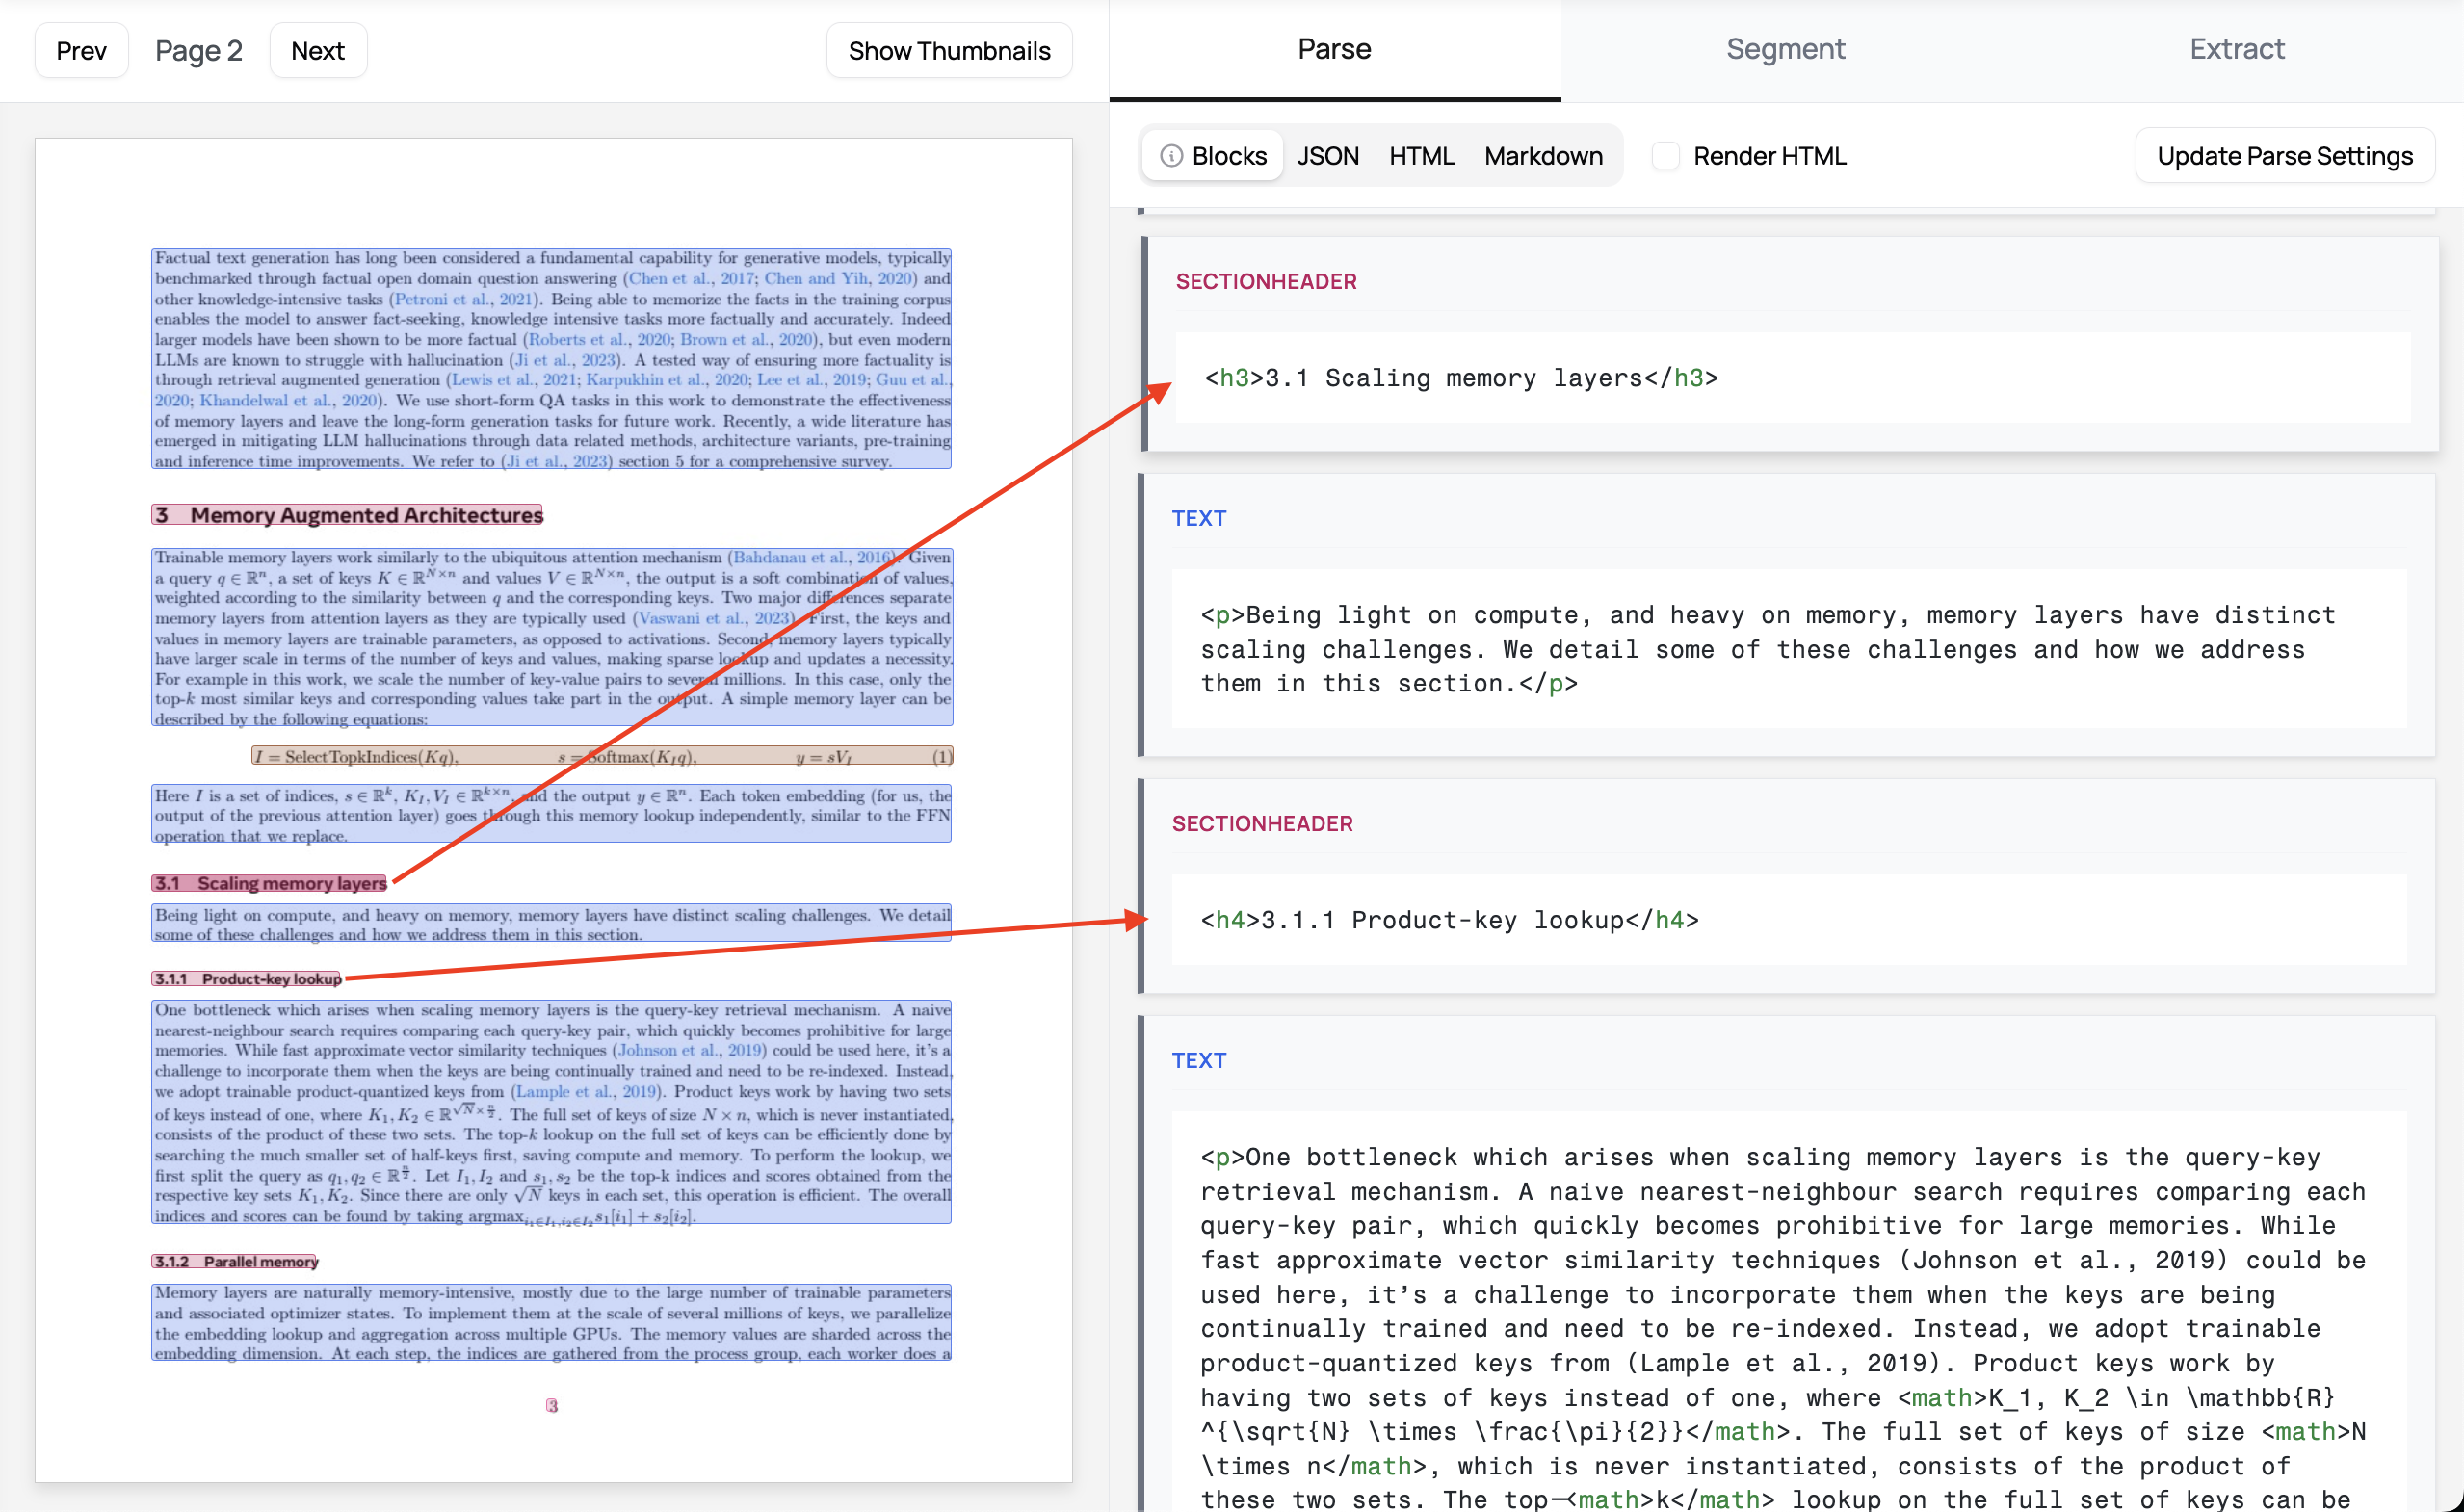The image size is (2464, 1512).
Task: Enable the Render HTML checkbox
Action: [x=1665, y=156]
